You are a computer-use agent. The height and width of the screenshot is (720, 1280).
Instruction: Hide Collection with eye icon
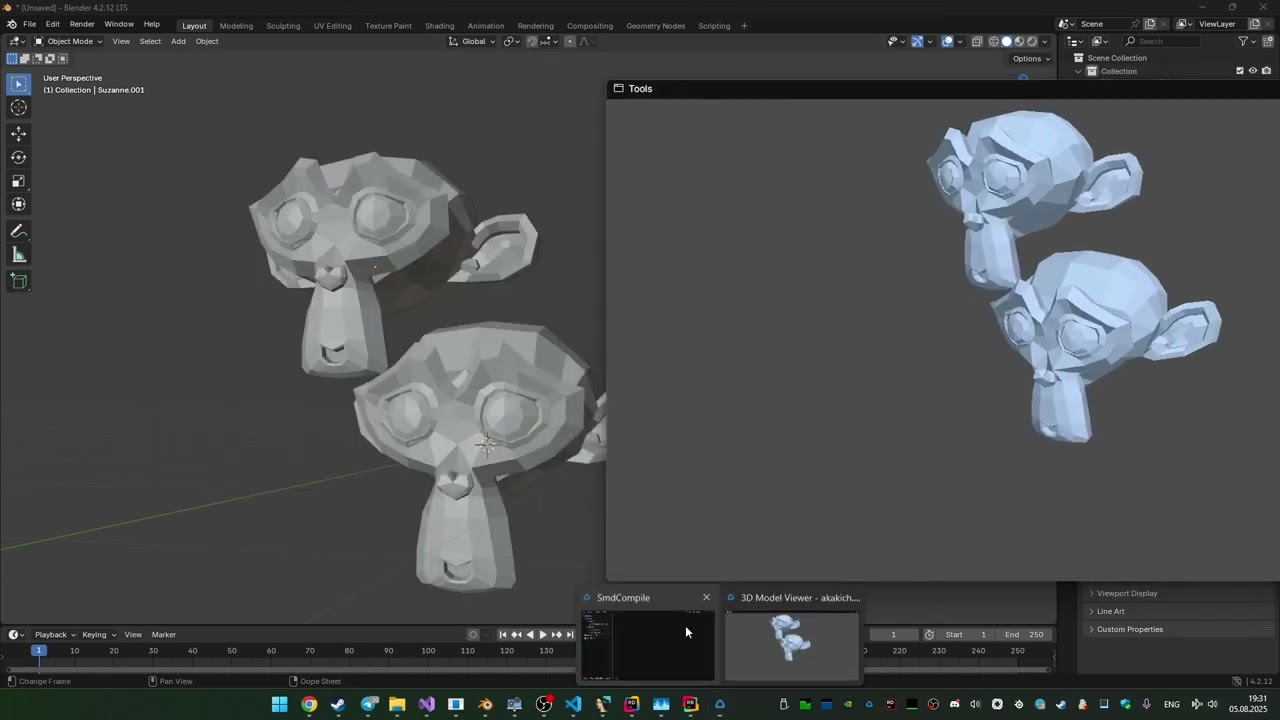tap(1253, 71)
